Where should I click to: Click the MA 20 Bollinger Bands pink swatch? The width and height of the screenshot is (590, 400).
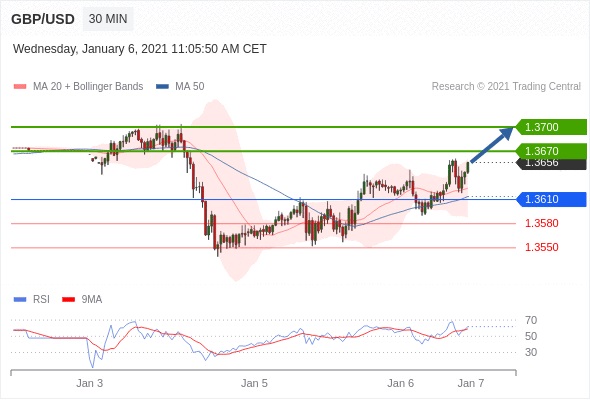point(20,87)
